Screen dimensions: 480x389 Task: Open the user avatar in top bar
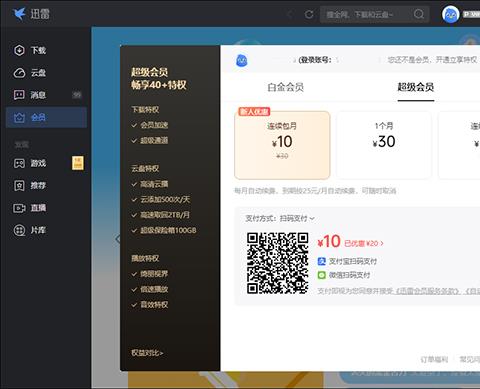450,14
